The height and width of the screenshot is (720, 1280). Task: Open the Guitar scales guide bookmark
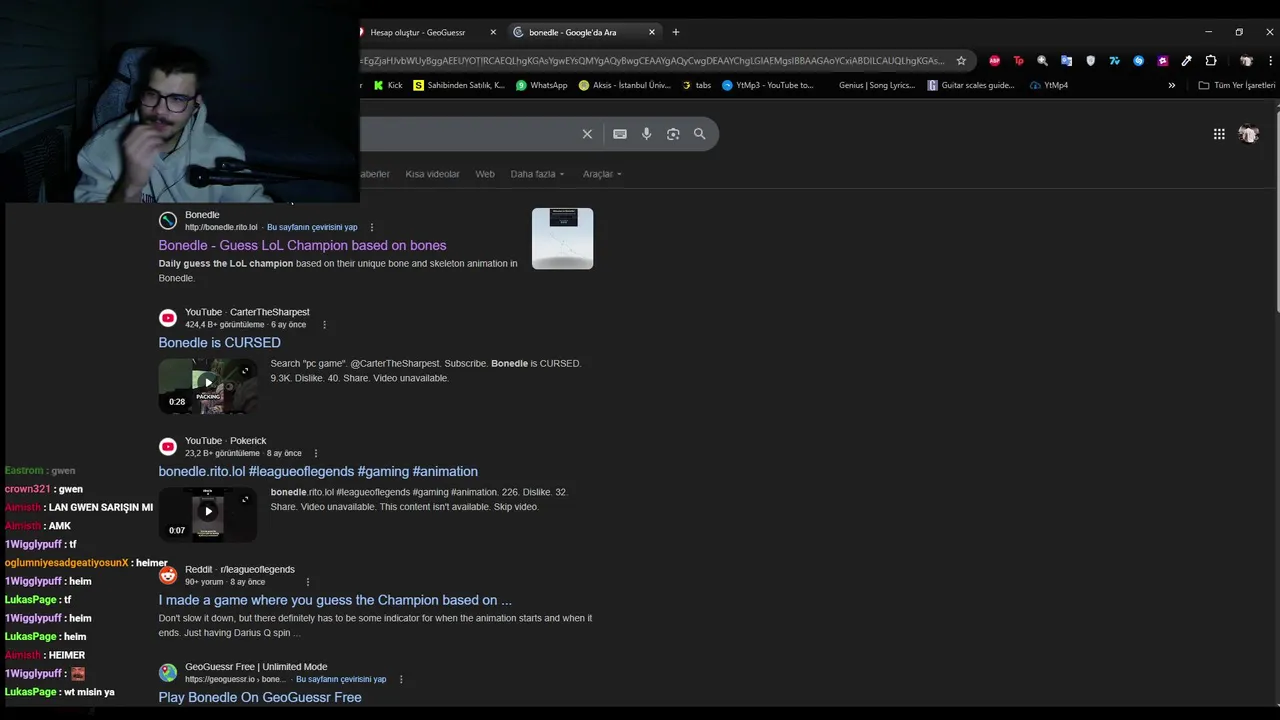click(x=971, y=85)
